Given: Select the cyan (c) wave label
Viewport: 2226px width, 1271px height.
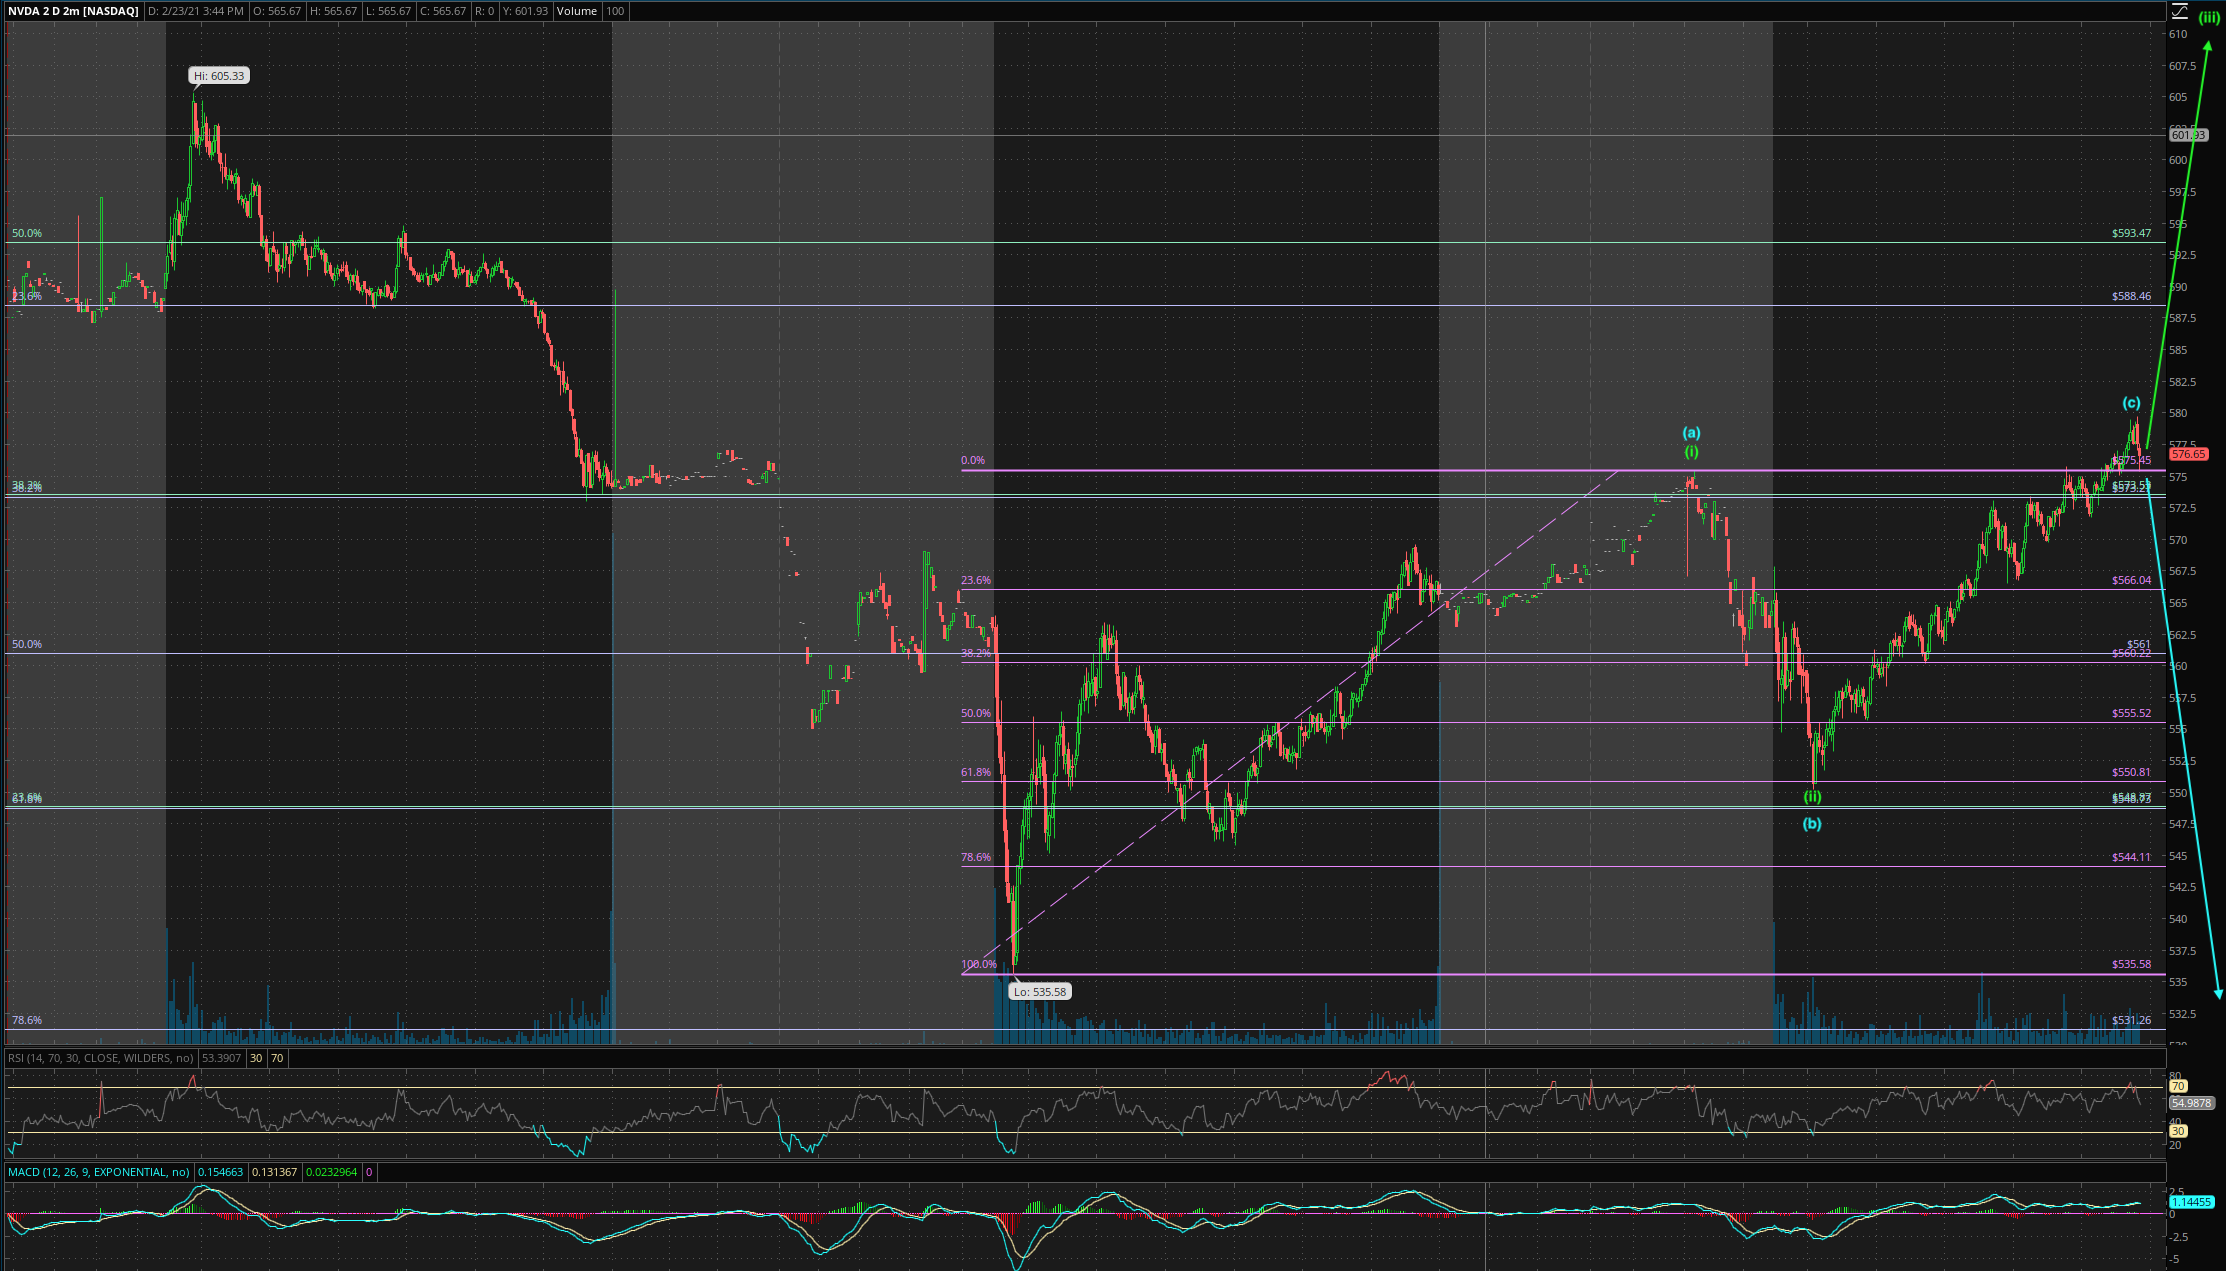Looking at the screenshot, I should [x=2131, y=403].
